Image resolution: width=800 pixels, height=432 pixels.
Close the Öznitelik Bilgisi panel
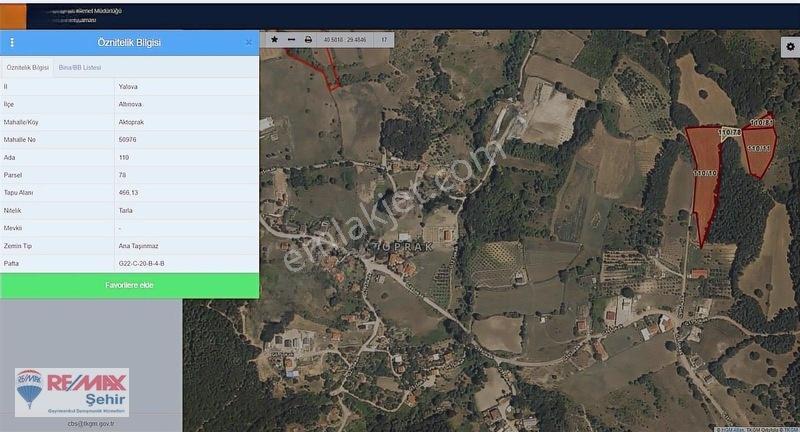click(248, 42)
